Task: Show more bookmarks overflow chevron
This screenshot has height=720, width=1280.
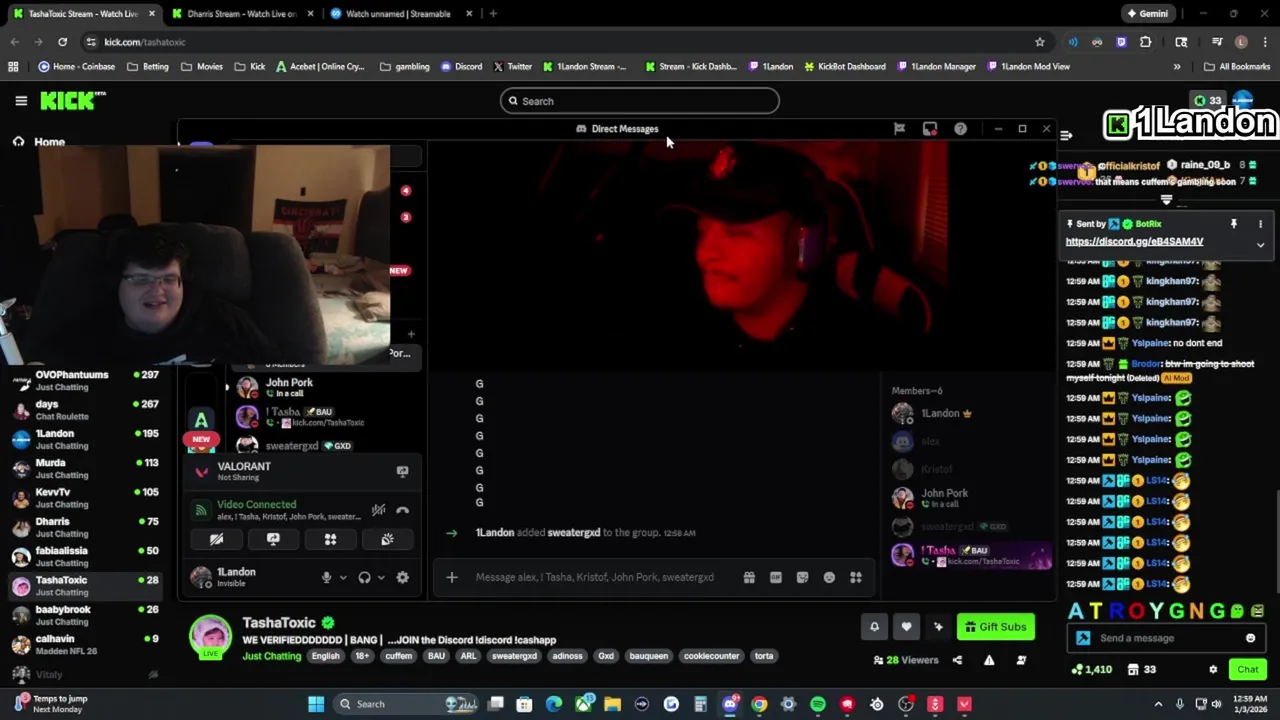Action: [1177, 67]
